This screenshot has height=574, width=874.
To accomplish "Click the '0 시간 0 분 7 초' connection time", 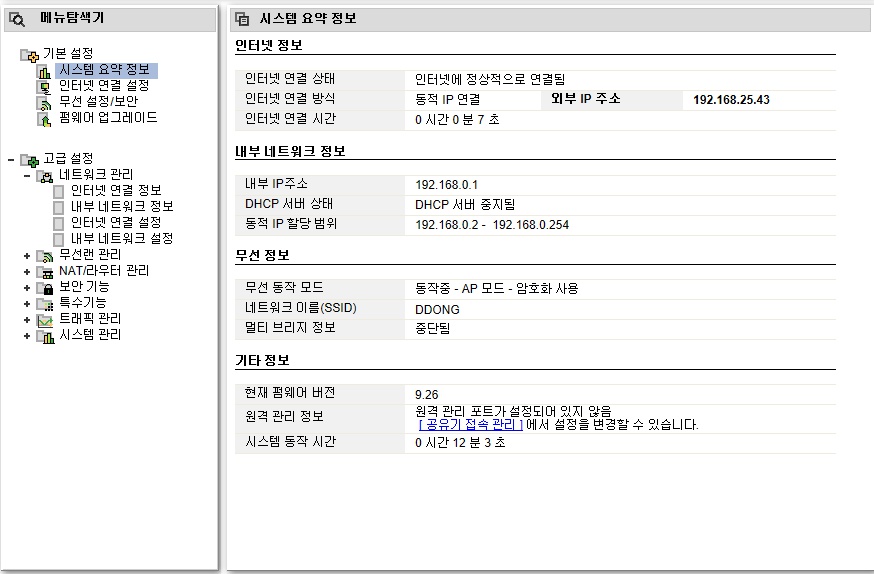I will 457,119.
